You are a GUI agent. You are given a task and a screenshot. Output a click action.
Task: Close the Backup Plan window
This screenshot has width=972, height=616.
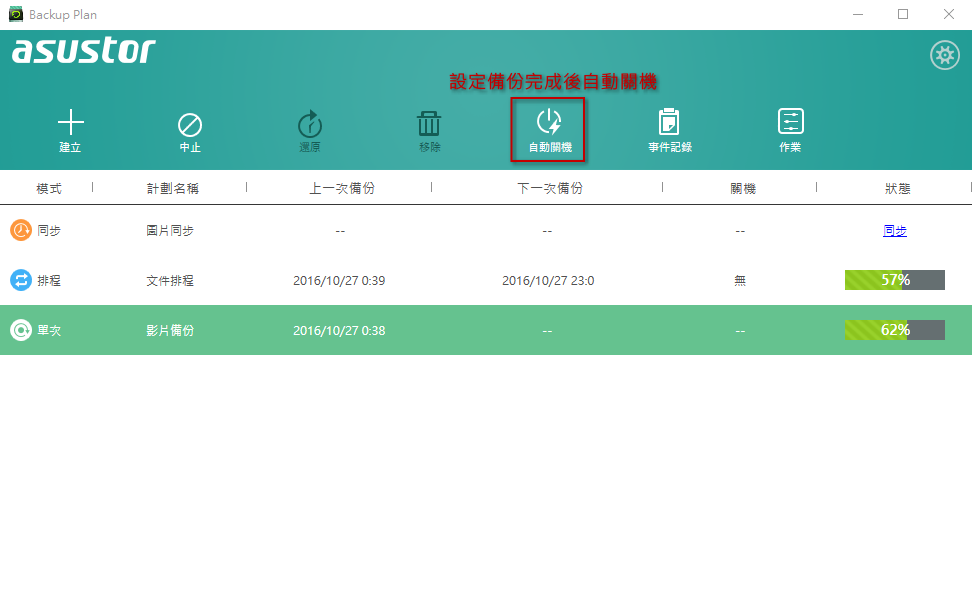coord(949,14)
